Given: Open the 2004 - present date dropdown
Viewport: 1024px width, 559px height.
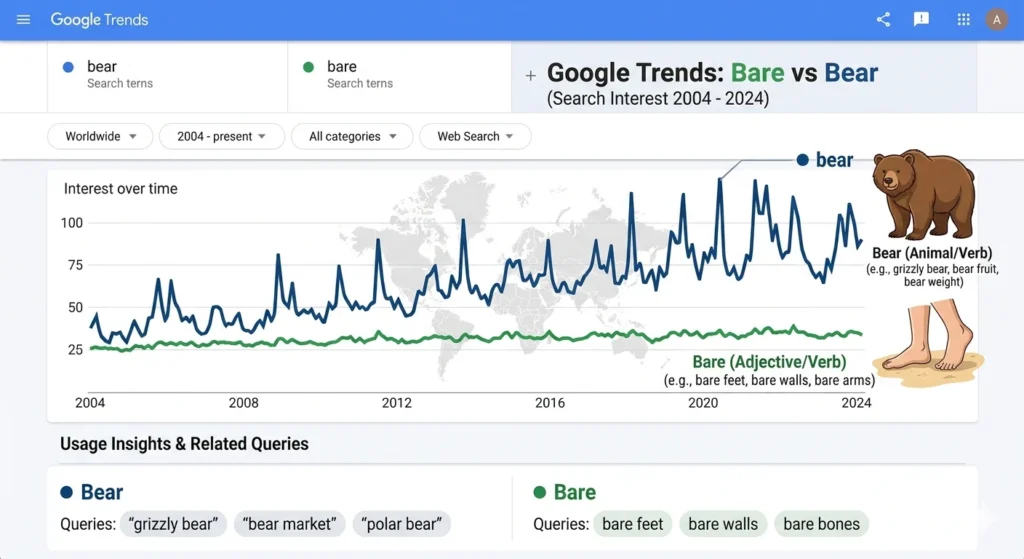Looking at the screenshot, I should click(221, 136).
